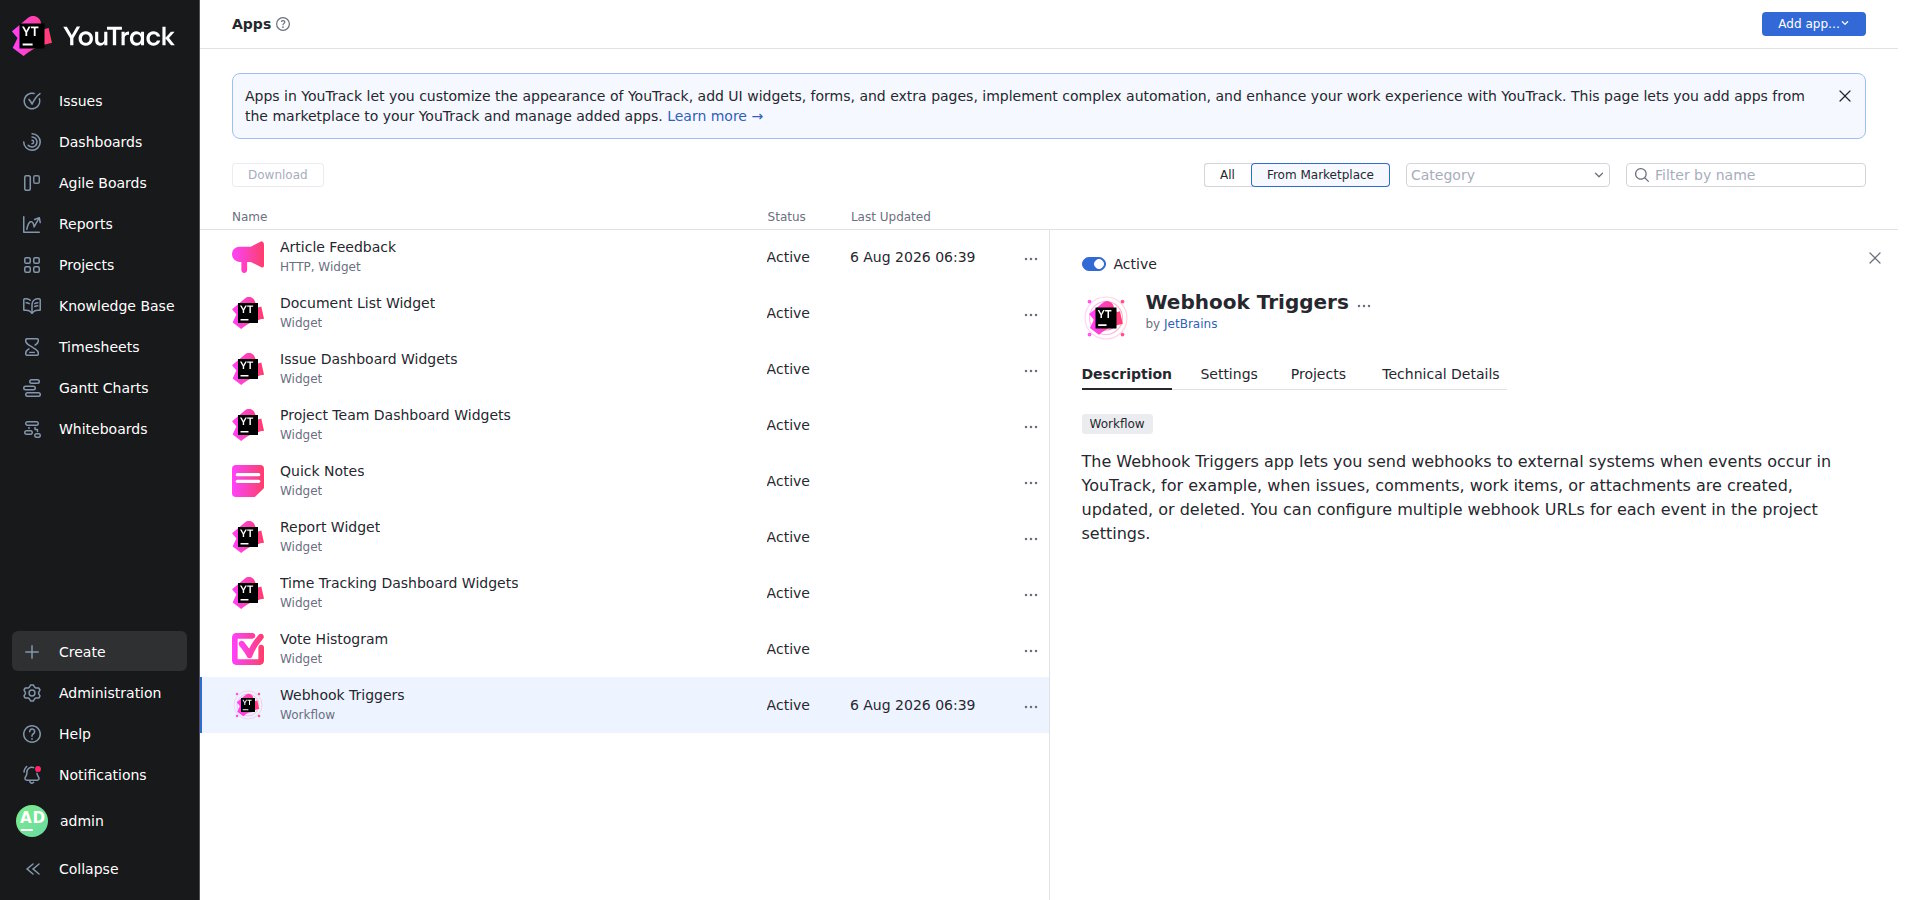Open the Help question mark icon

[x=32, y=734]
